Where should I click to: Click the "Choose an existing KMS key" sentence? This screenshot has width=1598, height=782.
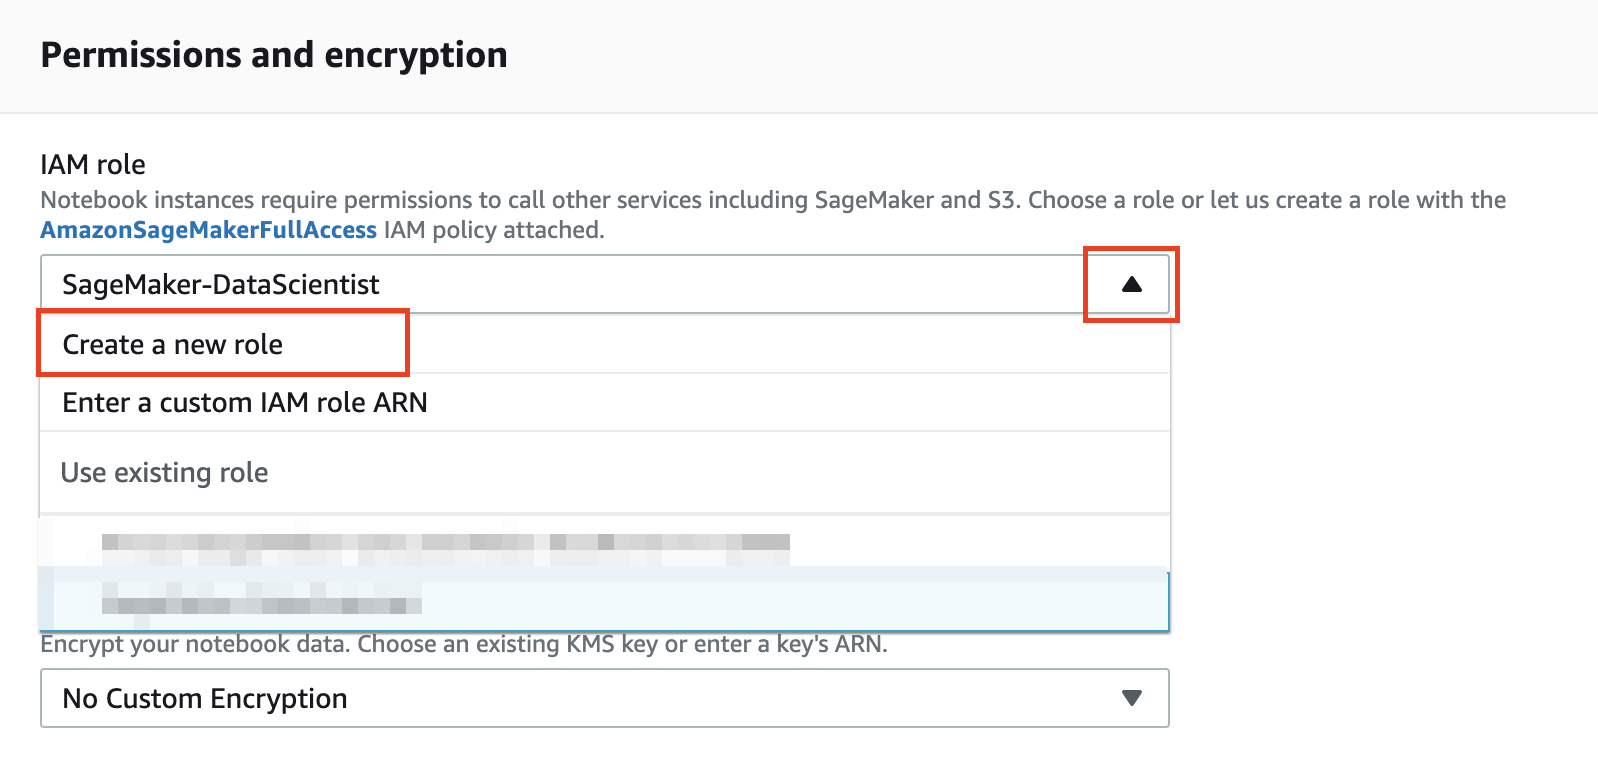[620, 644]
